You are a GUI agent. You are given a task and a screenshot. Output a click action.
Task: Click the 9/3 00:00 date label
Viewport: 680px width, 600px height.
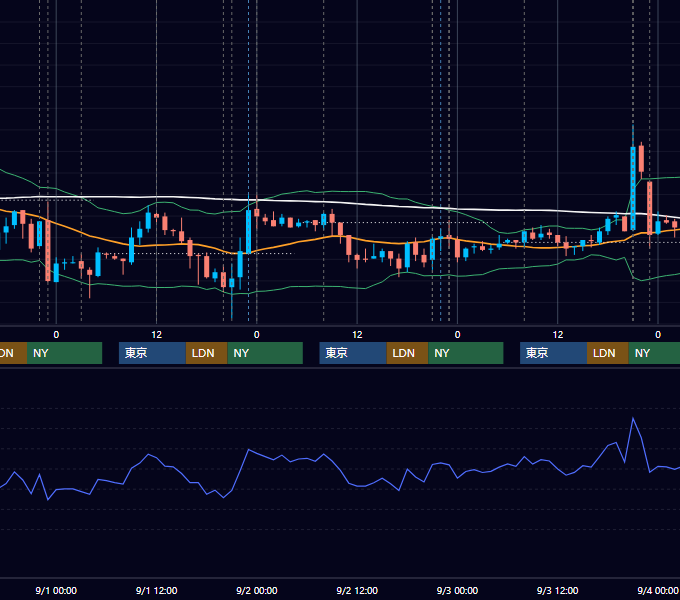[457, 590]
